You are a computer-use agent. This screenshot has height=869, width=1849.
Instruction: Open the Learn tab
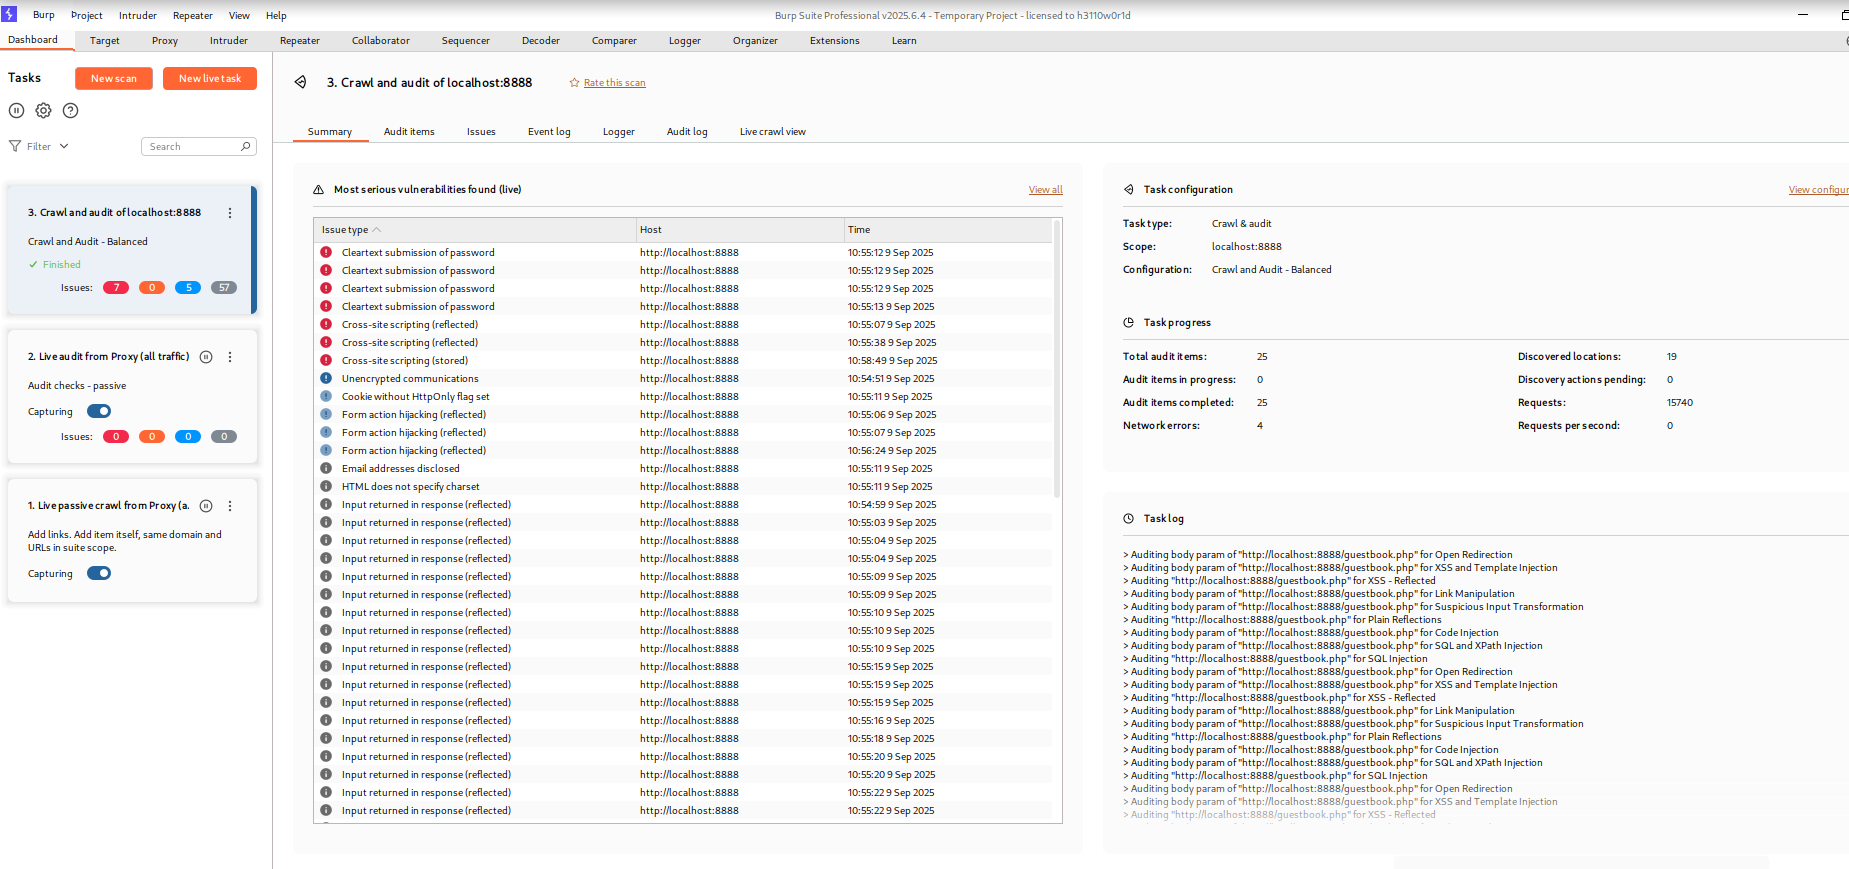click(x=904, y=41)
